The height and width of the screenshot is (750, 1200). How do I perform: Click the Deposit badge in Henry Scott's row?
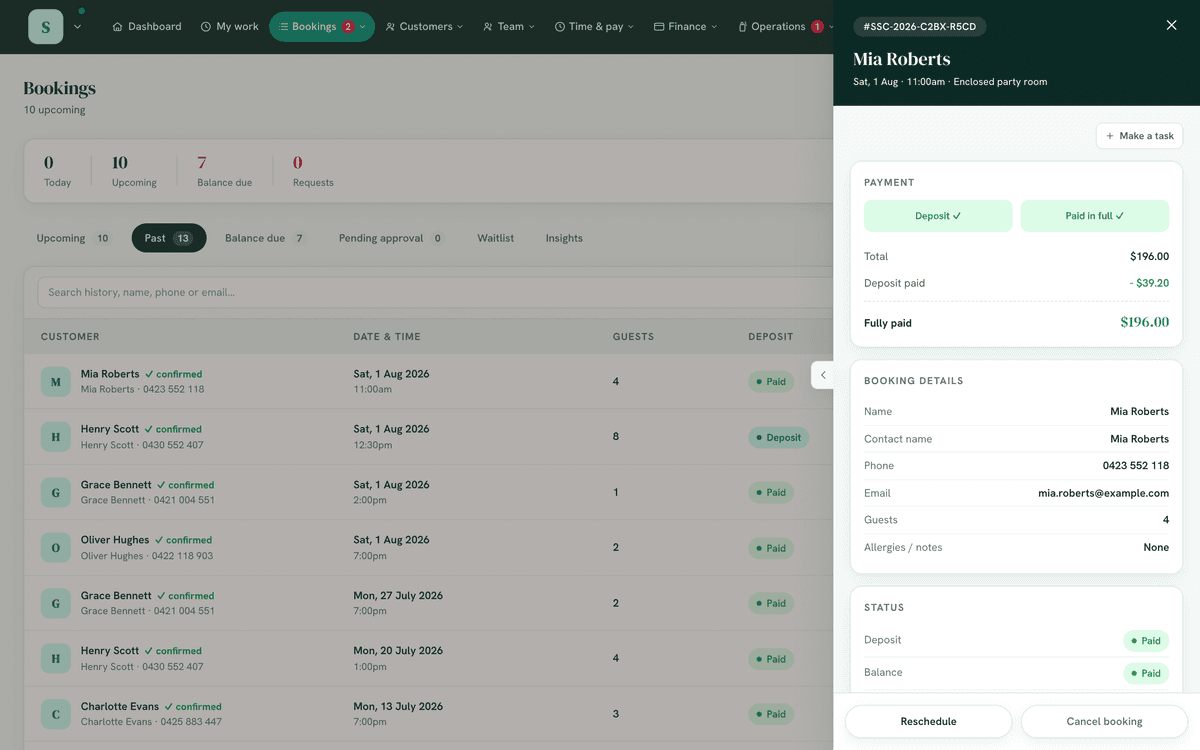coord(778,437)
